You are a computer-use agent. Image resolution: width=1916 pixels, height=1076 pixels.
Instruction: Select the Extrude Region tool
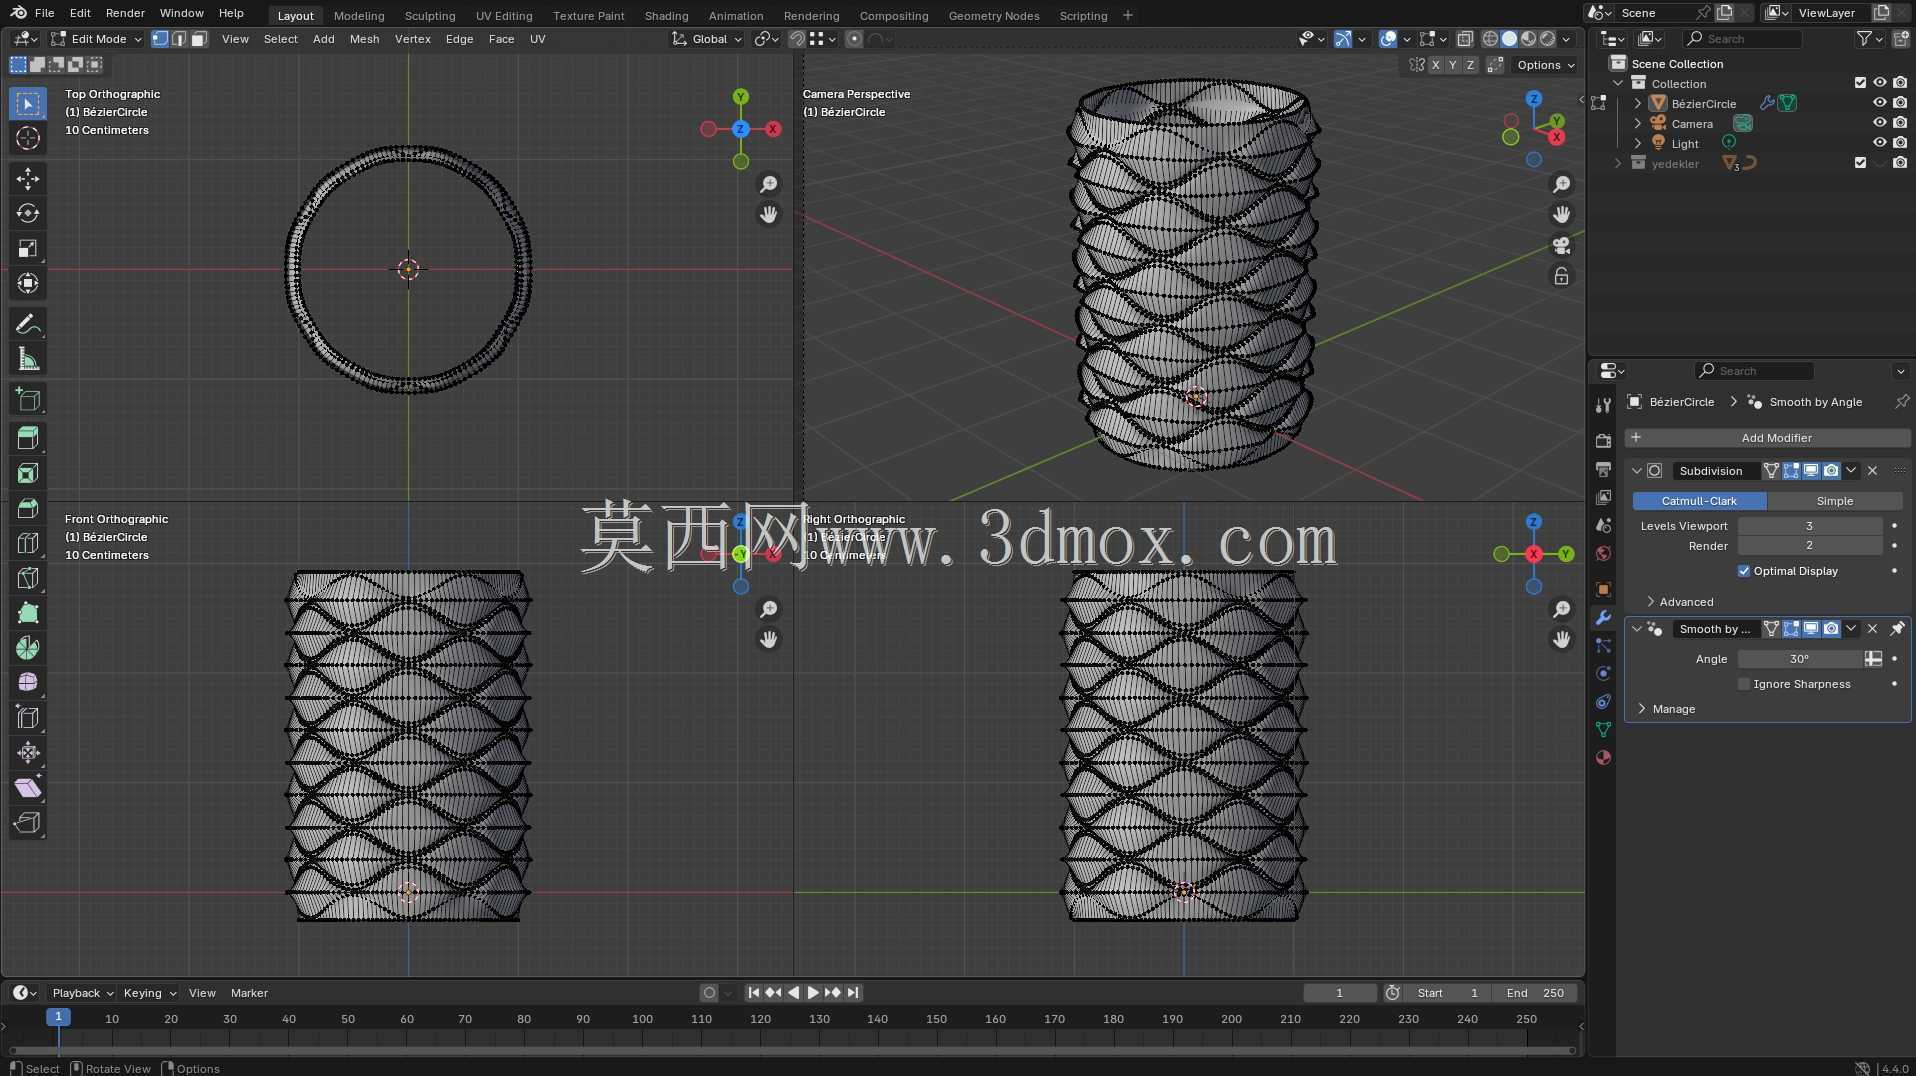pos(28,438)
